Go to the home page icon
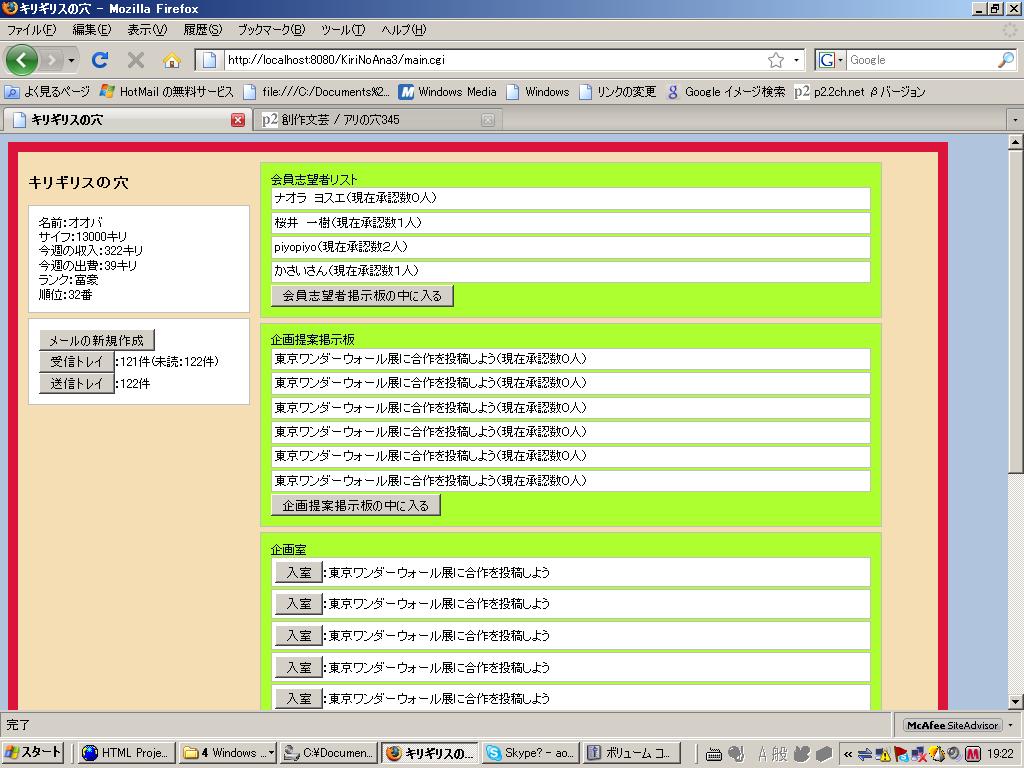Viewport: 1024px width, 768px height. coord(172,61)
